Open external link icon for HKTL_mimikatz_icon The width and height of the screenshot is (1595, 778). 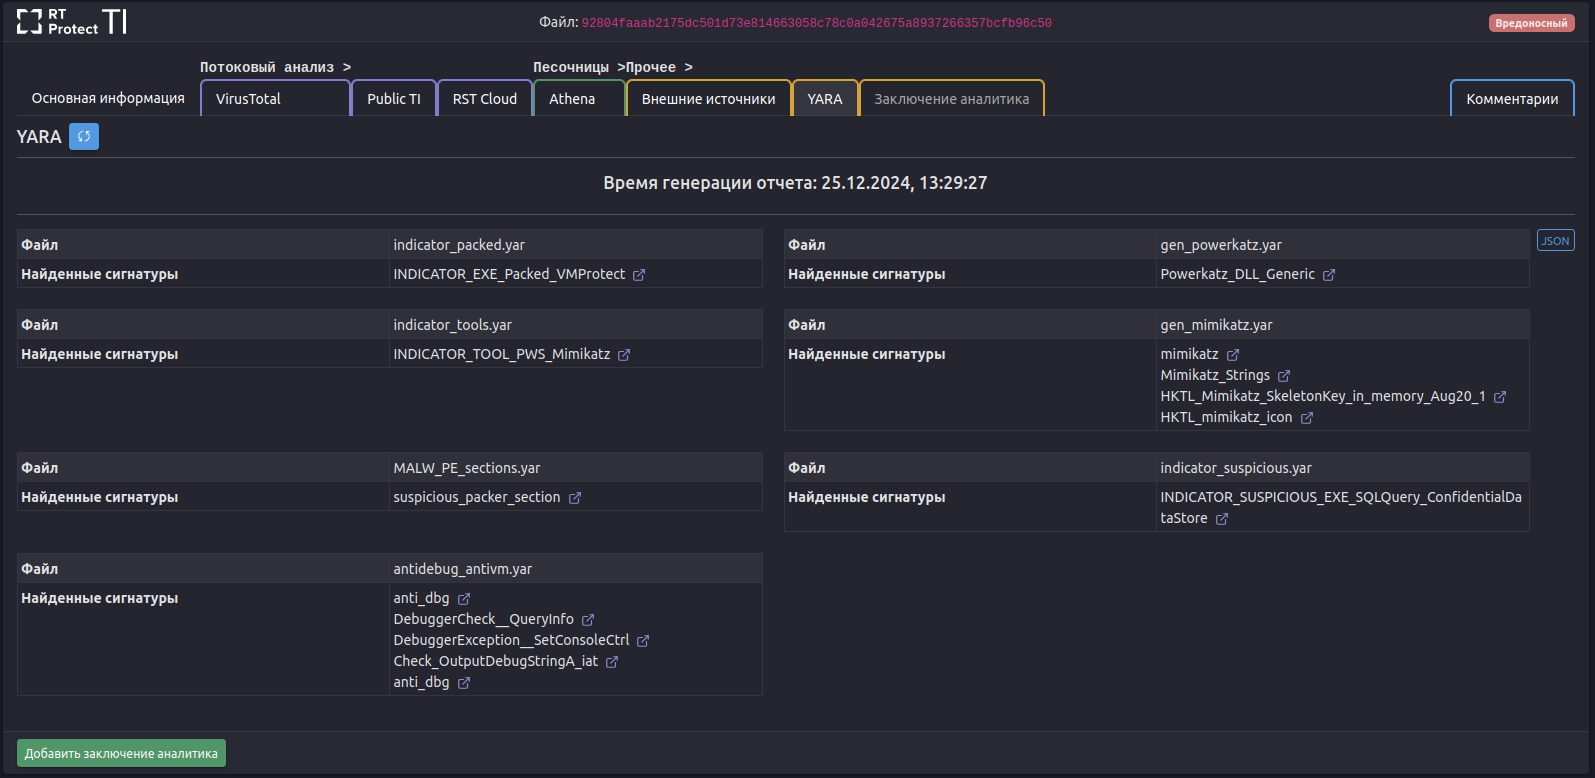click(1307, 418)
